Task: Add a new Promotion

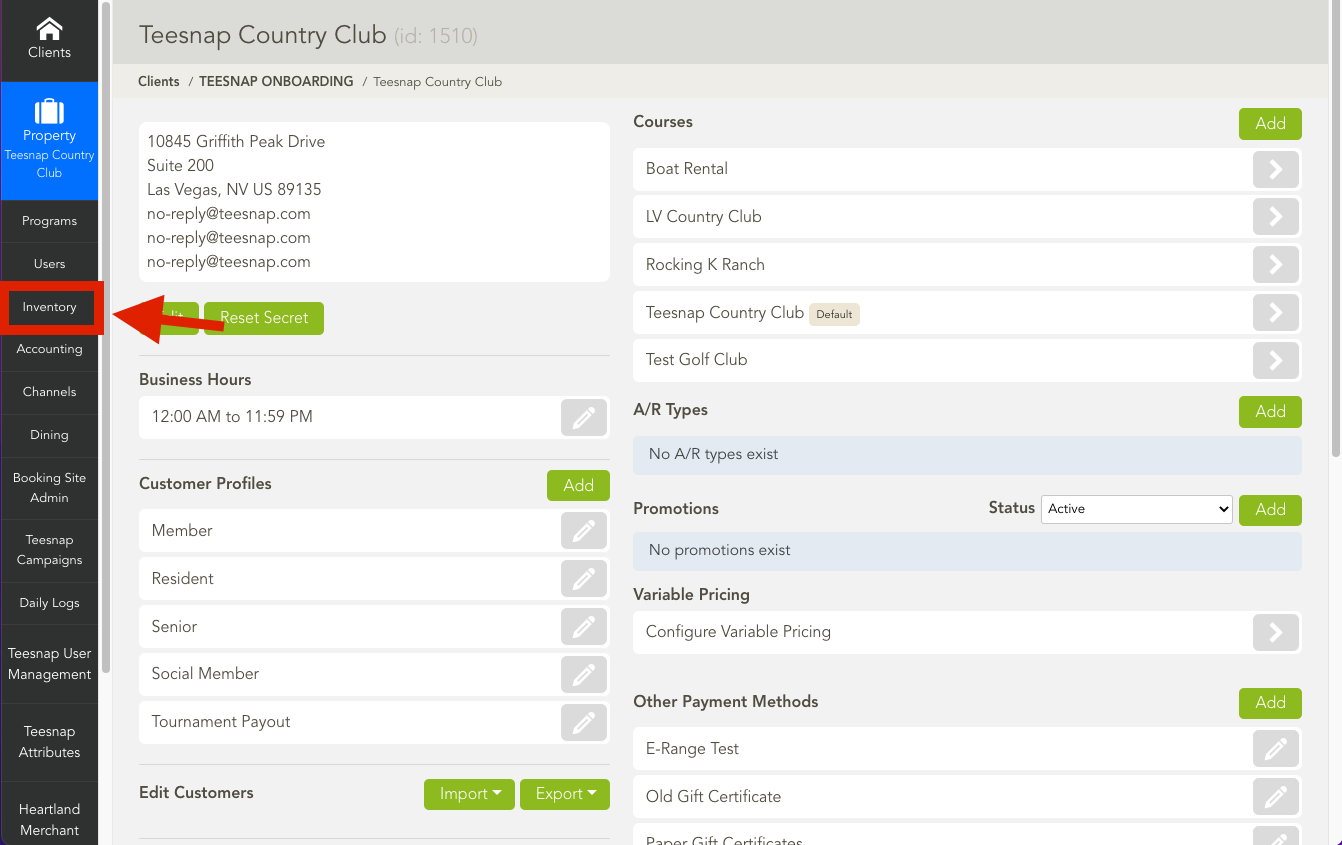Action: (x=1270, y=510)
